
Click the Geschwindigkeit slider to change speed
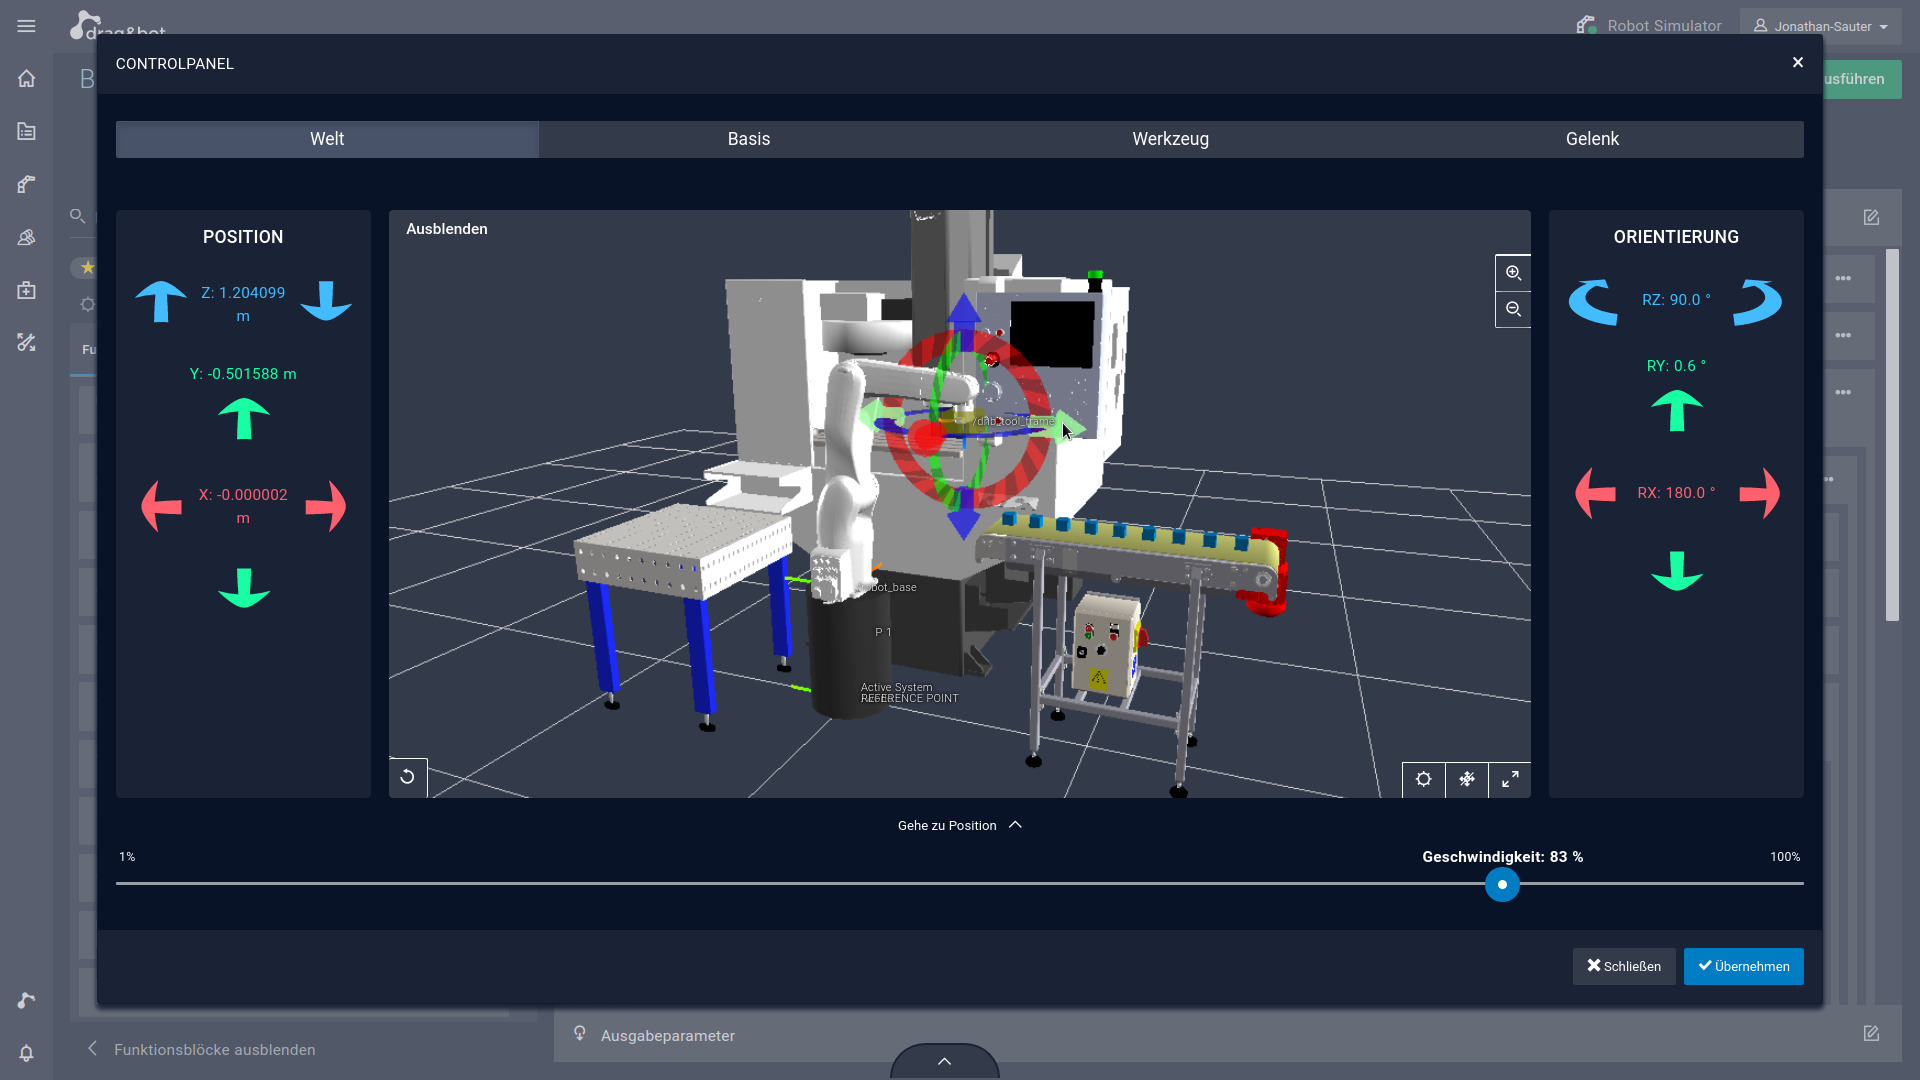1503,885
